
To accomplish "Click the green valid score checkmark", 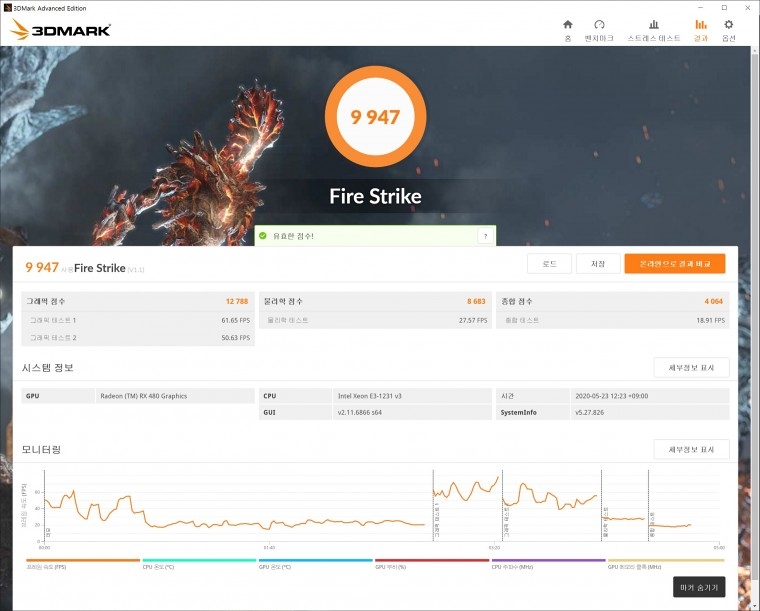I will click(x=263, y=236).
